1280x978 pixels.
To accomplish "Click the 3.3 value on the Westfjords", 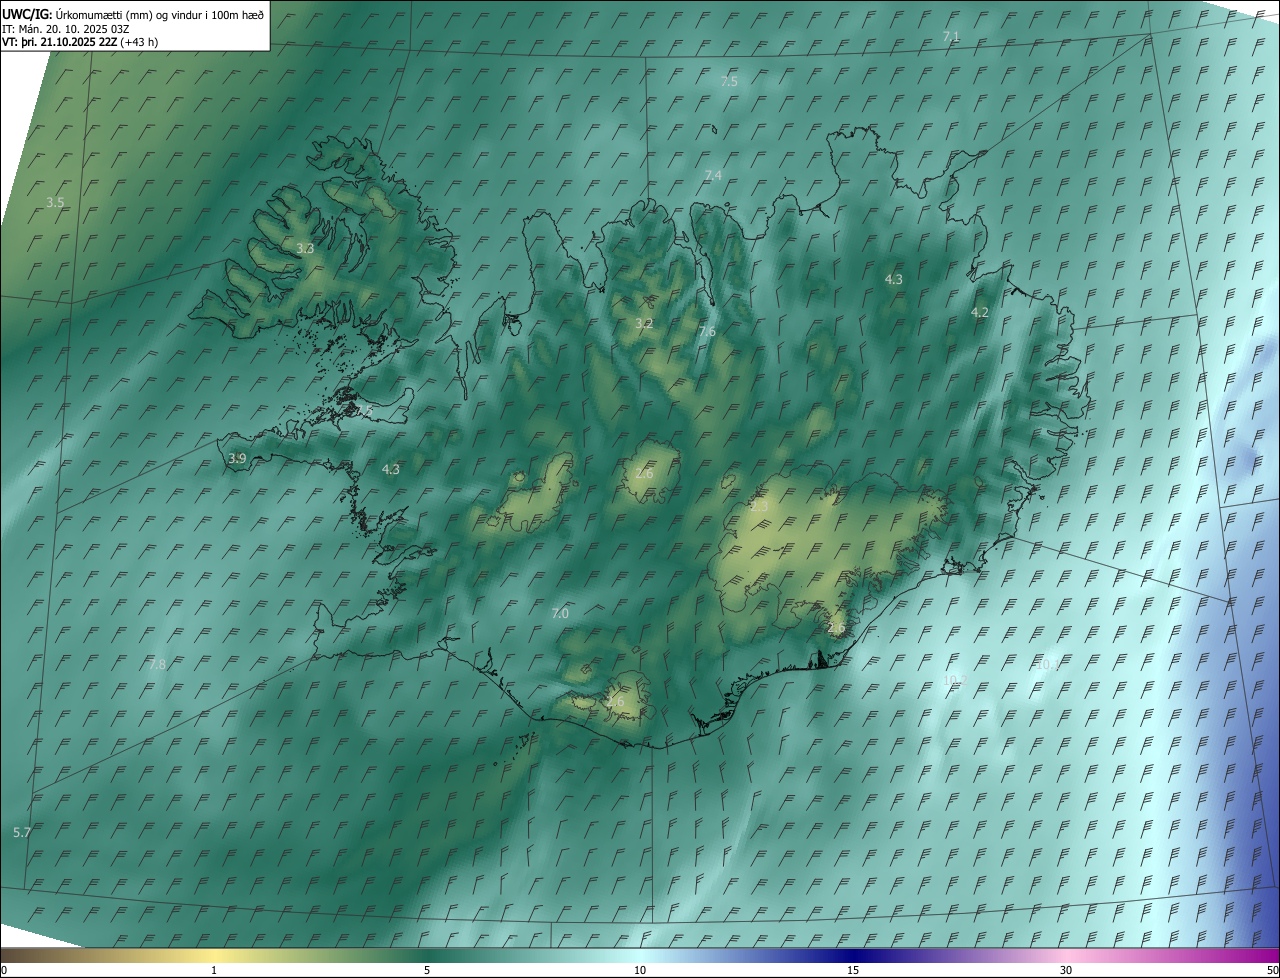I will point(305,248).
